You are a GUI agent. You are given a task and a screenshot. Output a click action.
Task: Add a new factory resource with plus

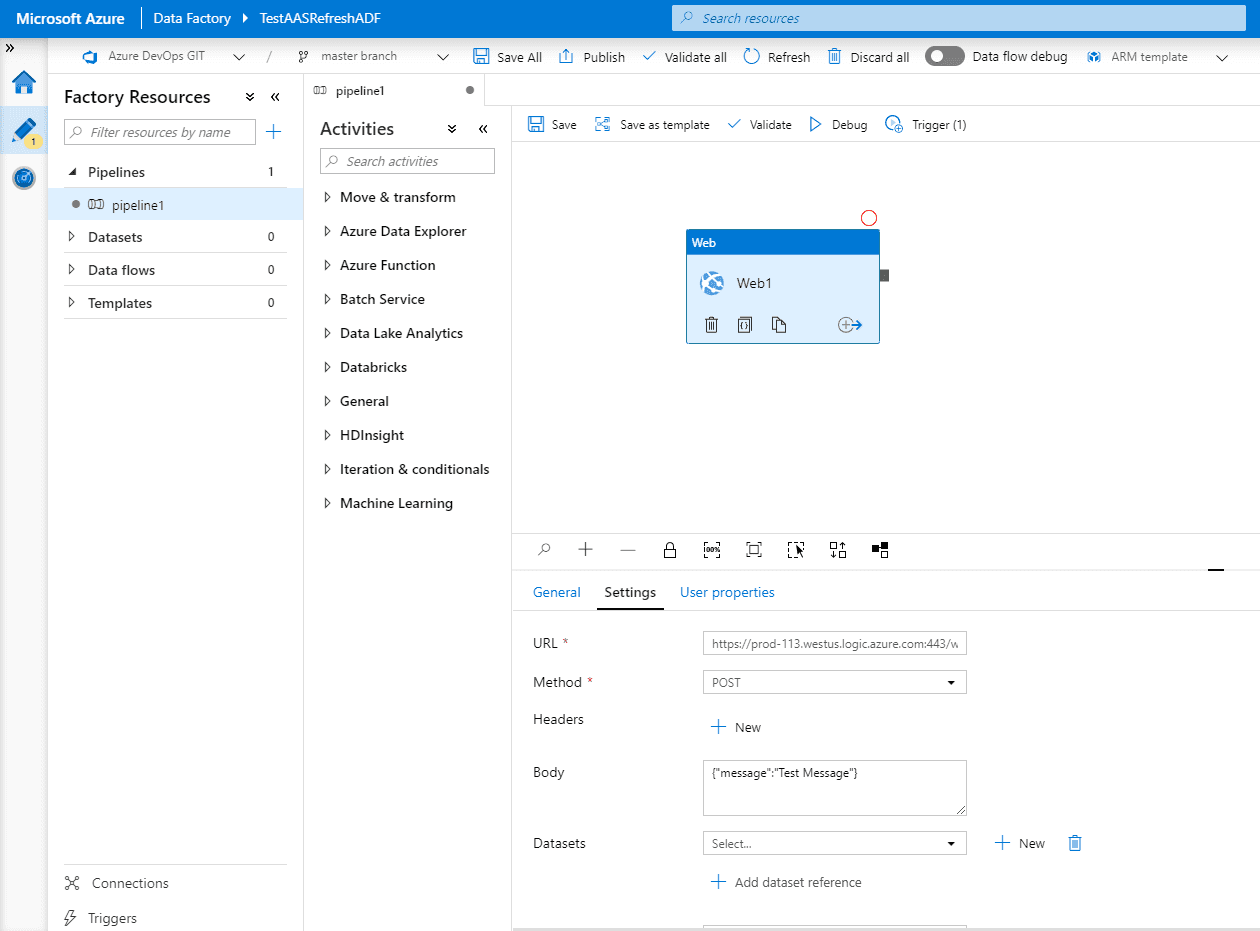tap(273, 132)
